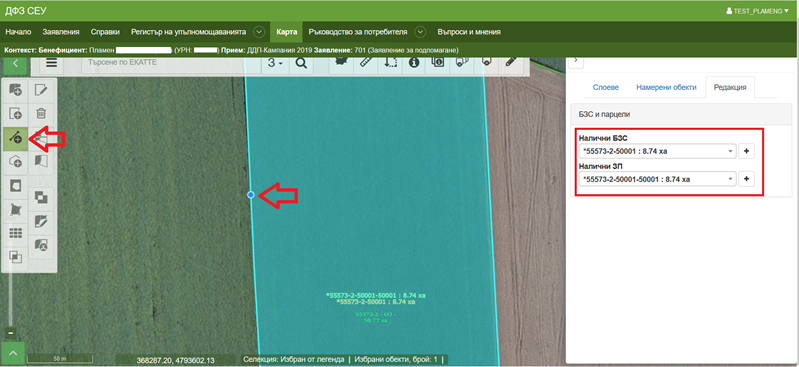
Task: Toggle the right side panel with chevron button
Action: click(575, 60)
